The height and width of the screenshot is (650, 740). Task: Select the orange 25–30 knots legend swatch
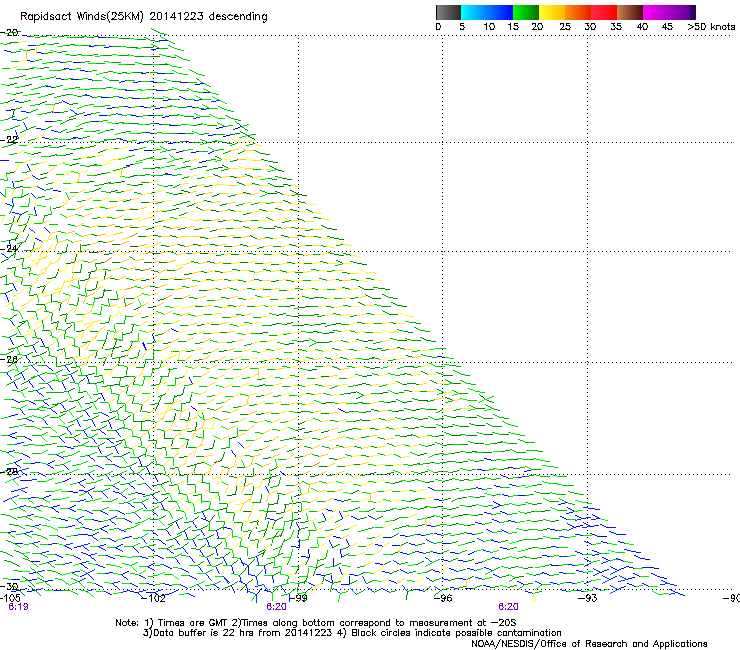coord(578,12)
